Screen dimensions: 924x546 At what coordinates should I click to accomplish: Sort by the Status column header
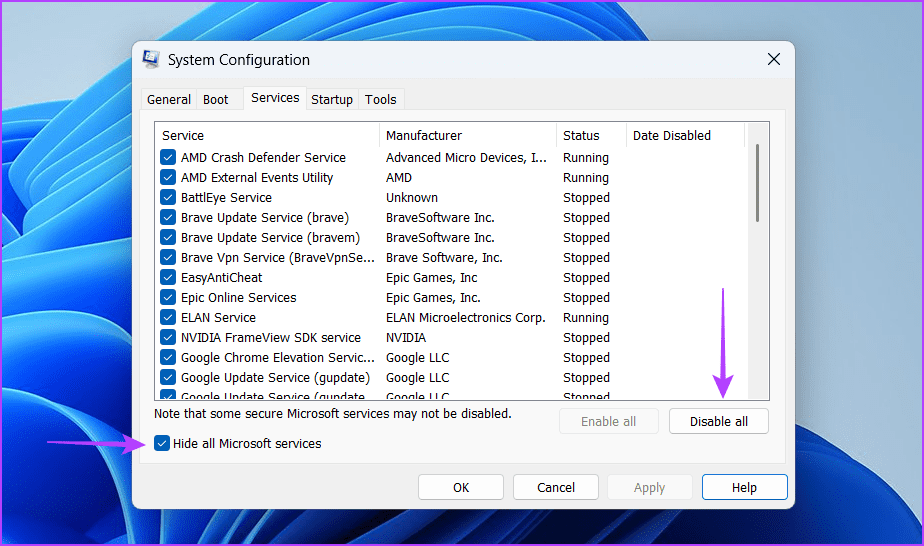[591, 135]
